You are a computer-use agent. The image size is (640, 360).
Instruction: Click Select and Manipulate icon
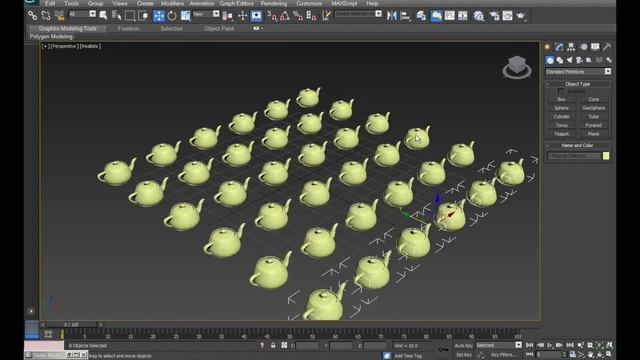(242, 16)
